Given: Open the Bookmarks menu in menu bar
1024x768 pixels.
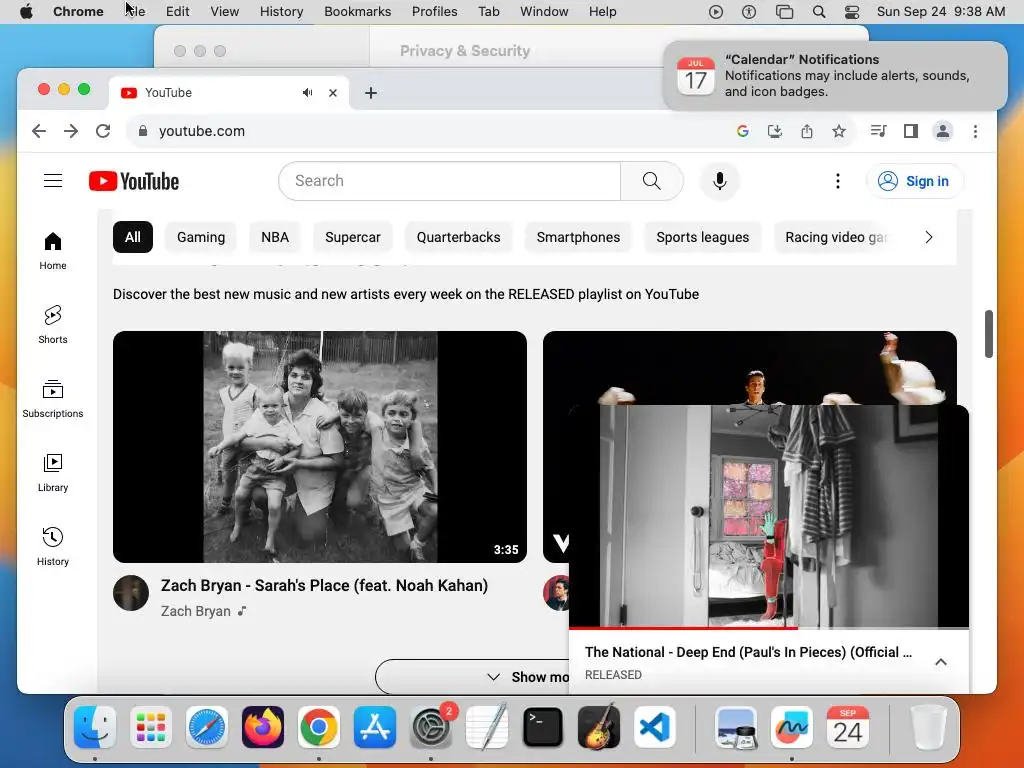Looking at the screenshot, I should click(357, 12).
